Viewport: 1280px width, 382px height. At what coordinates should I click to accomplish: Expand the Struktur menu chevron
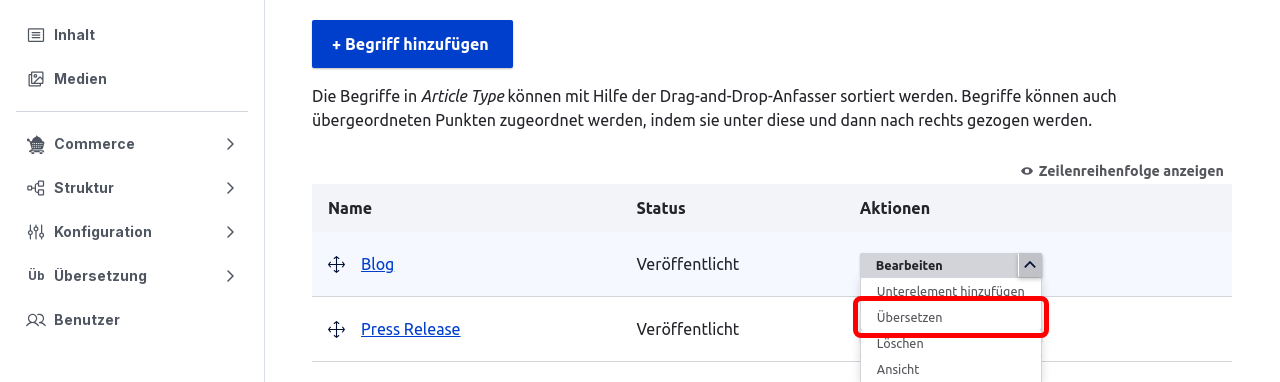[230, 188]
